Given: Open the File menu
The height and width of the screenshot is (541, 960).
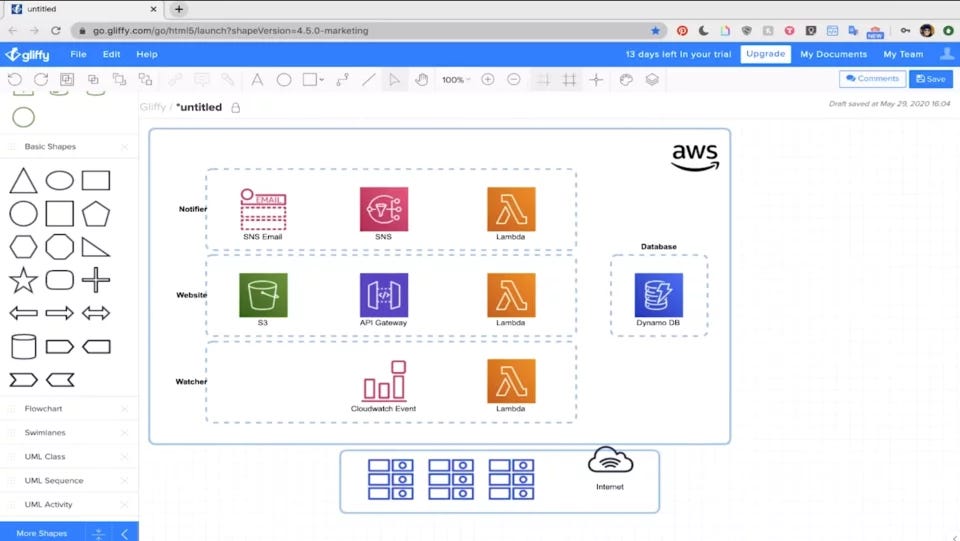Looking at the screenshot, I should pyautogui.click(x=78, y=54).
